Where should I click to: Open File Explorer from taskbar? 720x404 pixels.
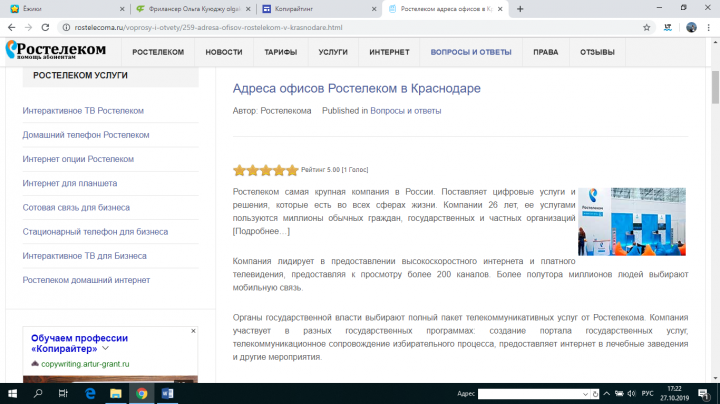pyautogui.click(x=116, y=393)
